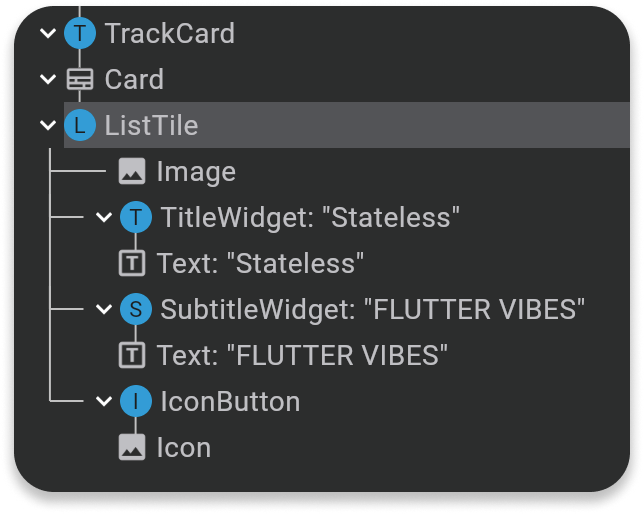
Task: Click the SubtitleWidget blue S icon
Action: 135,309
